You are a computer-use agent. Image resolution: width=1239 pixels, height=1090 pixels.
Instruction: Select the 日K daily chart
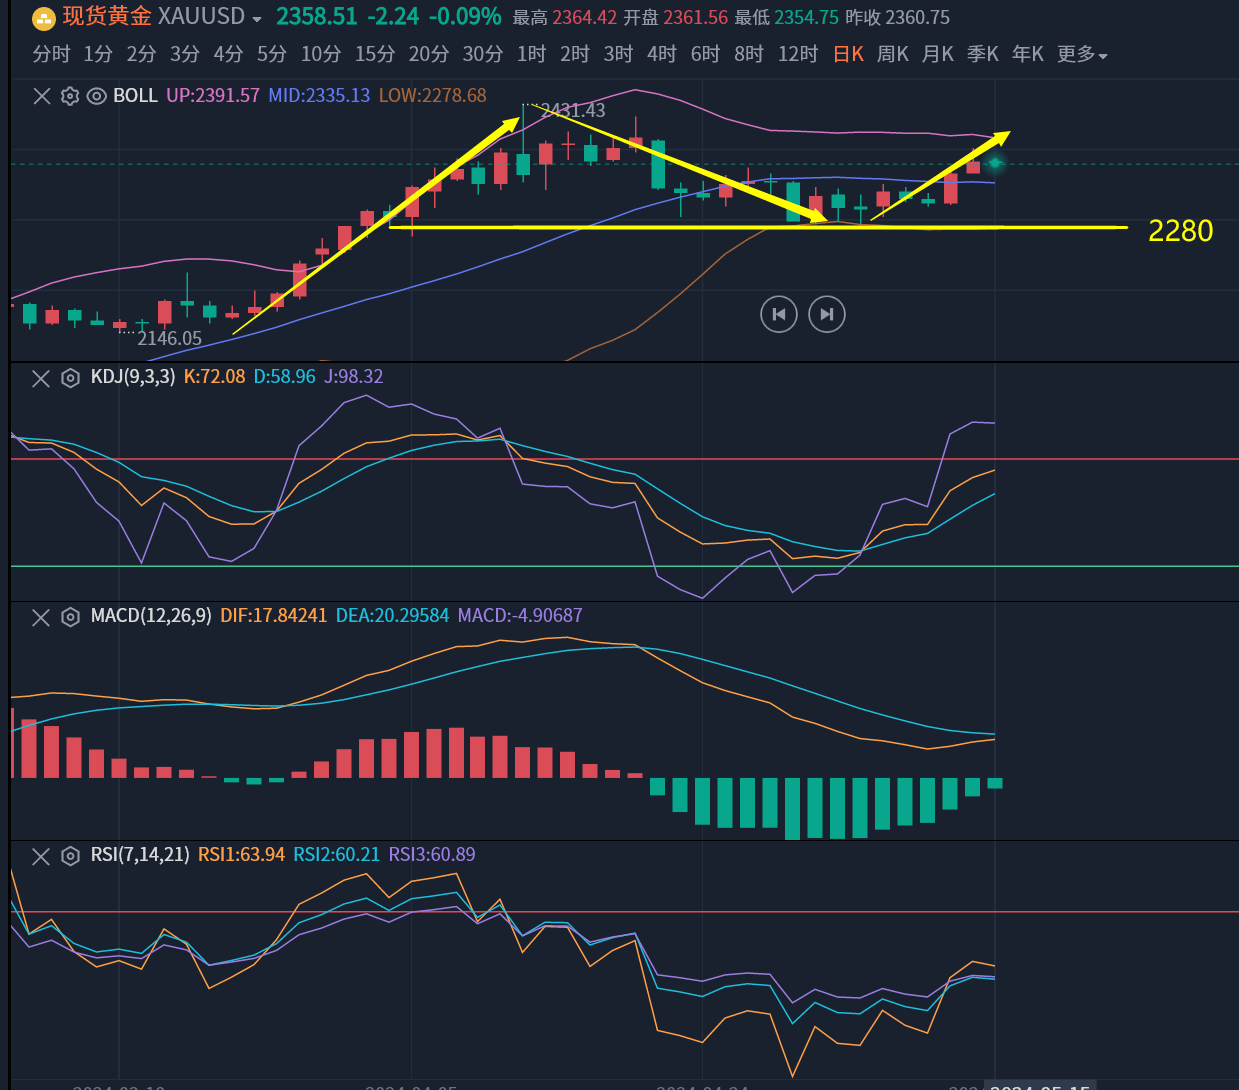point(849,54)
